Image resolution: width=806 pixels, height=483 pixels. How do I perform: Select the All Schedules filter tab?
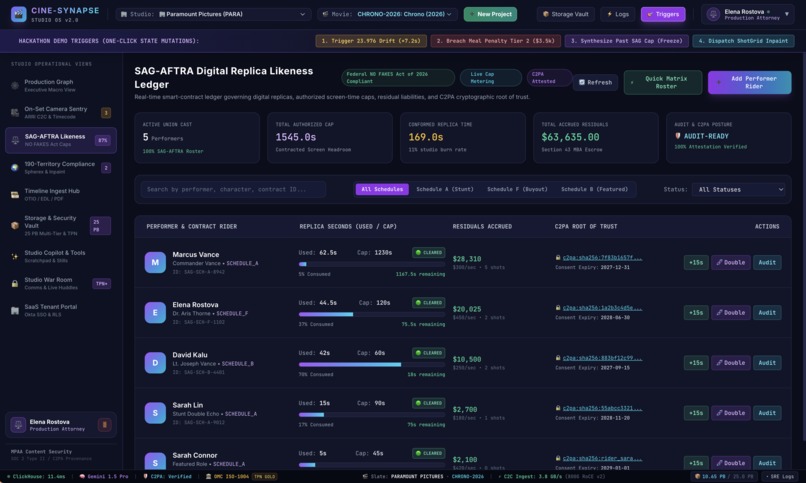pos(382,190)
